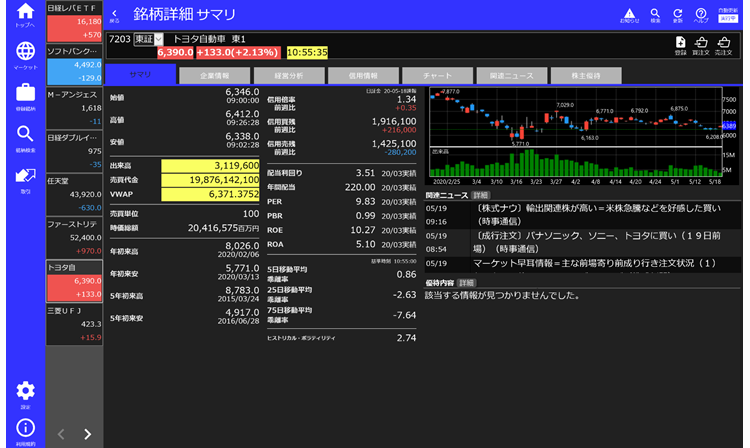
Task: Click the 売買代金 value 19,876,142,100
Action: click(x=210, y=180)
